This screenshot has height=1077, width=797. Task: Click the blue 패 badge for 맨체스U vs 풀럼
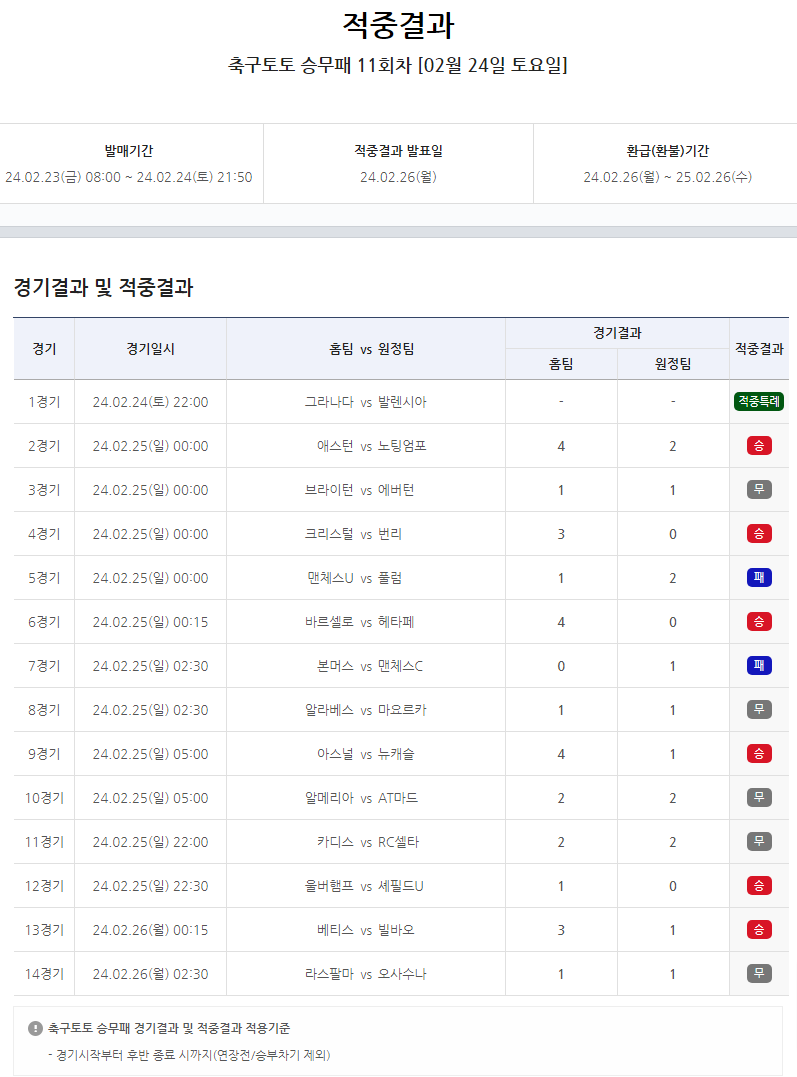pyautogui.click(x=759, y=578)
